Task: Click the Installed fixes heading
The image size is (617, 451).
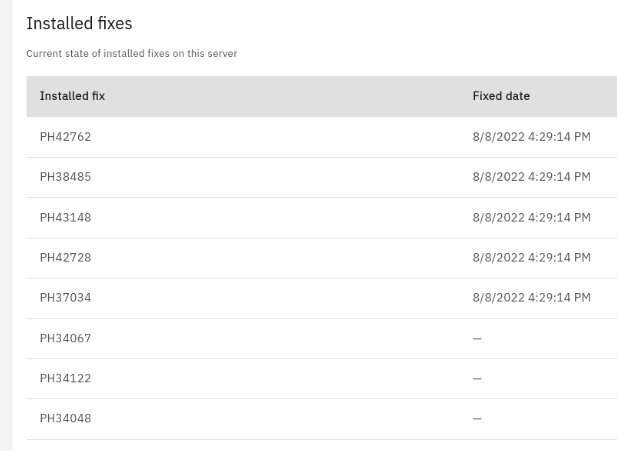Action: point(79,23)
